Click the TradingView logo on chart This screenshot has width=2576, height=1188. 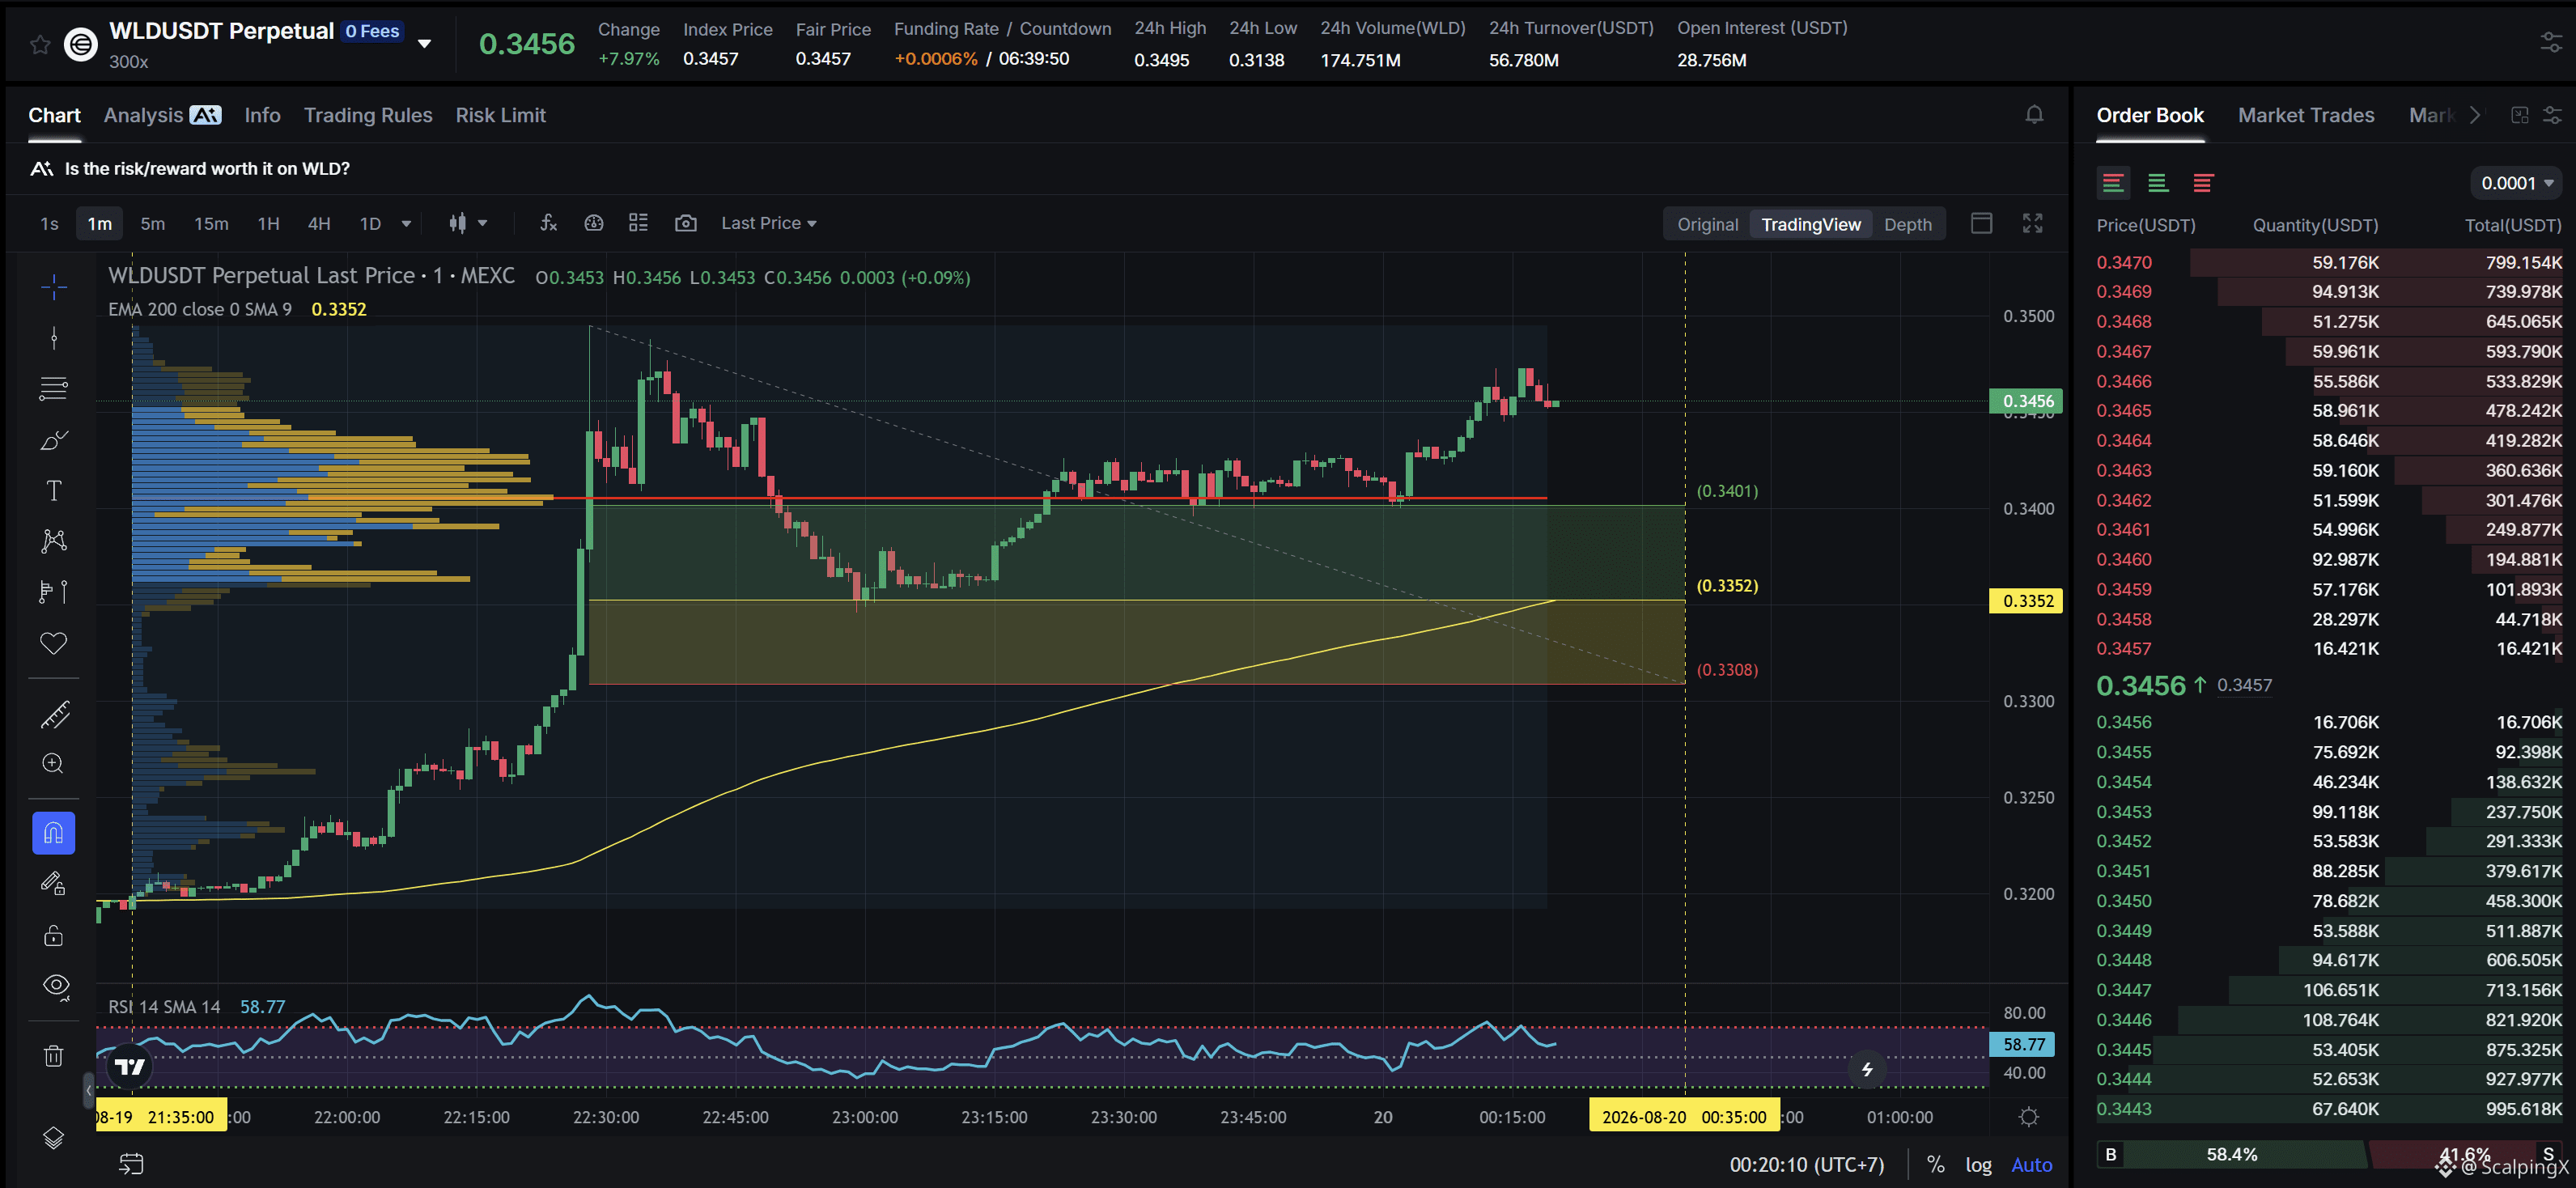[x=130, y=1067]
